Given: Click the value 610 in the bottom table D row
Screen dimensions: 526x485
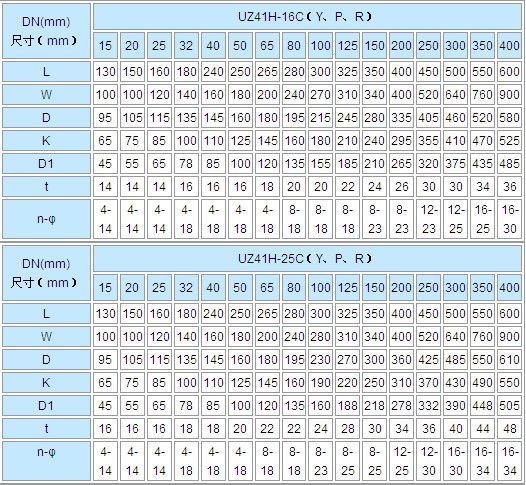Looking at the screenshot, I should (x=509, y=360).
